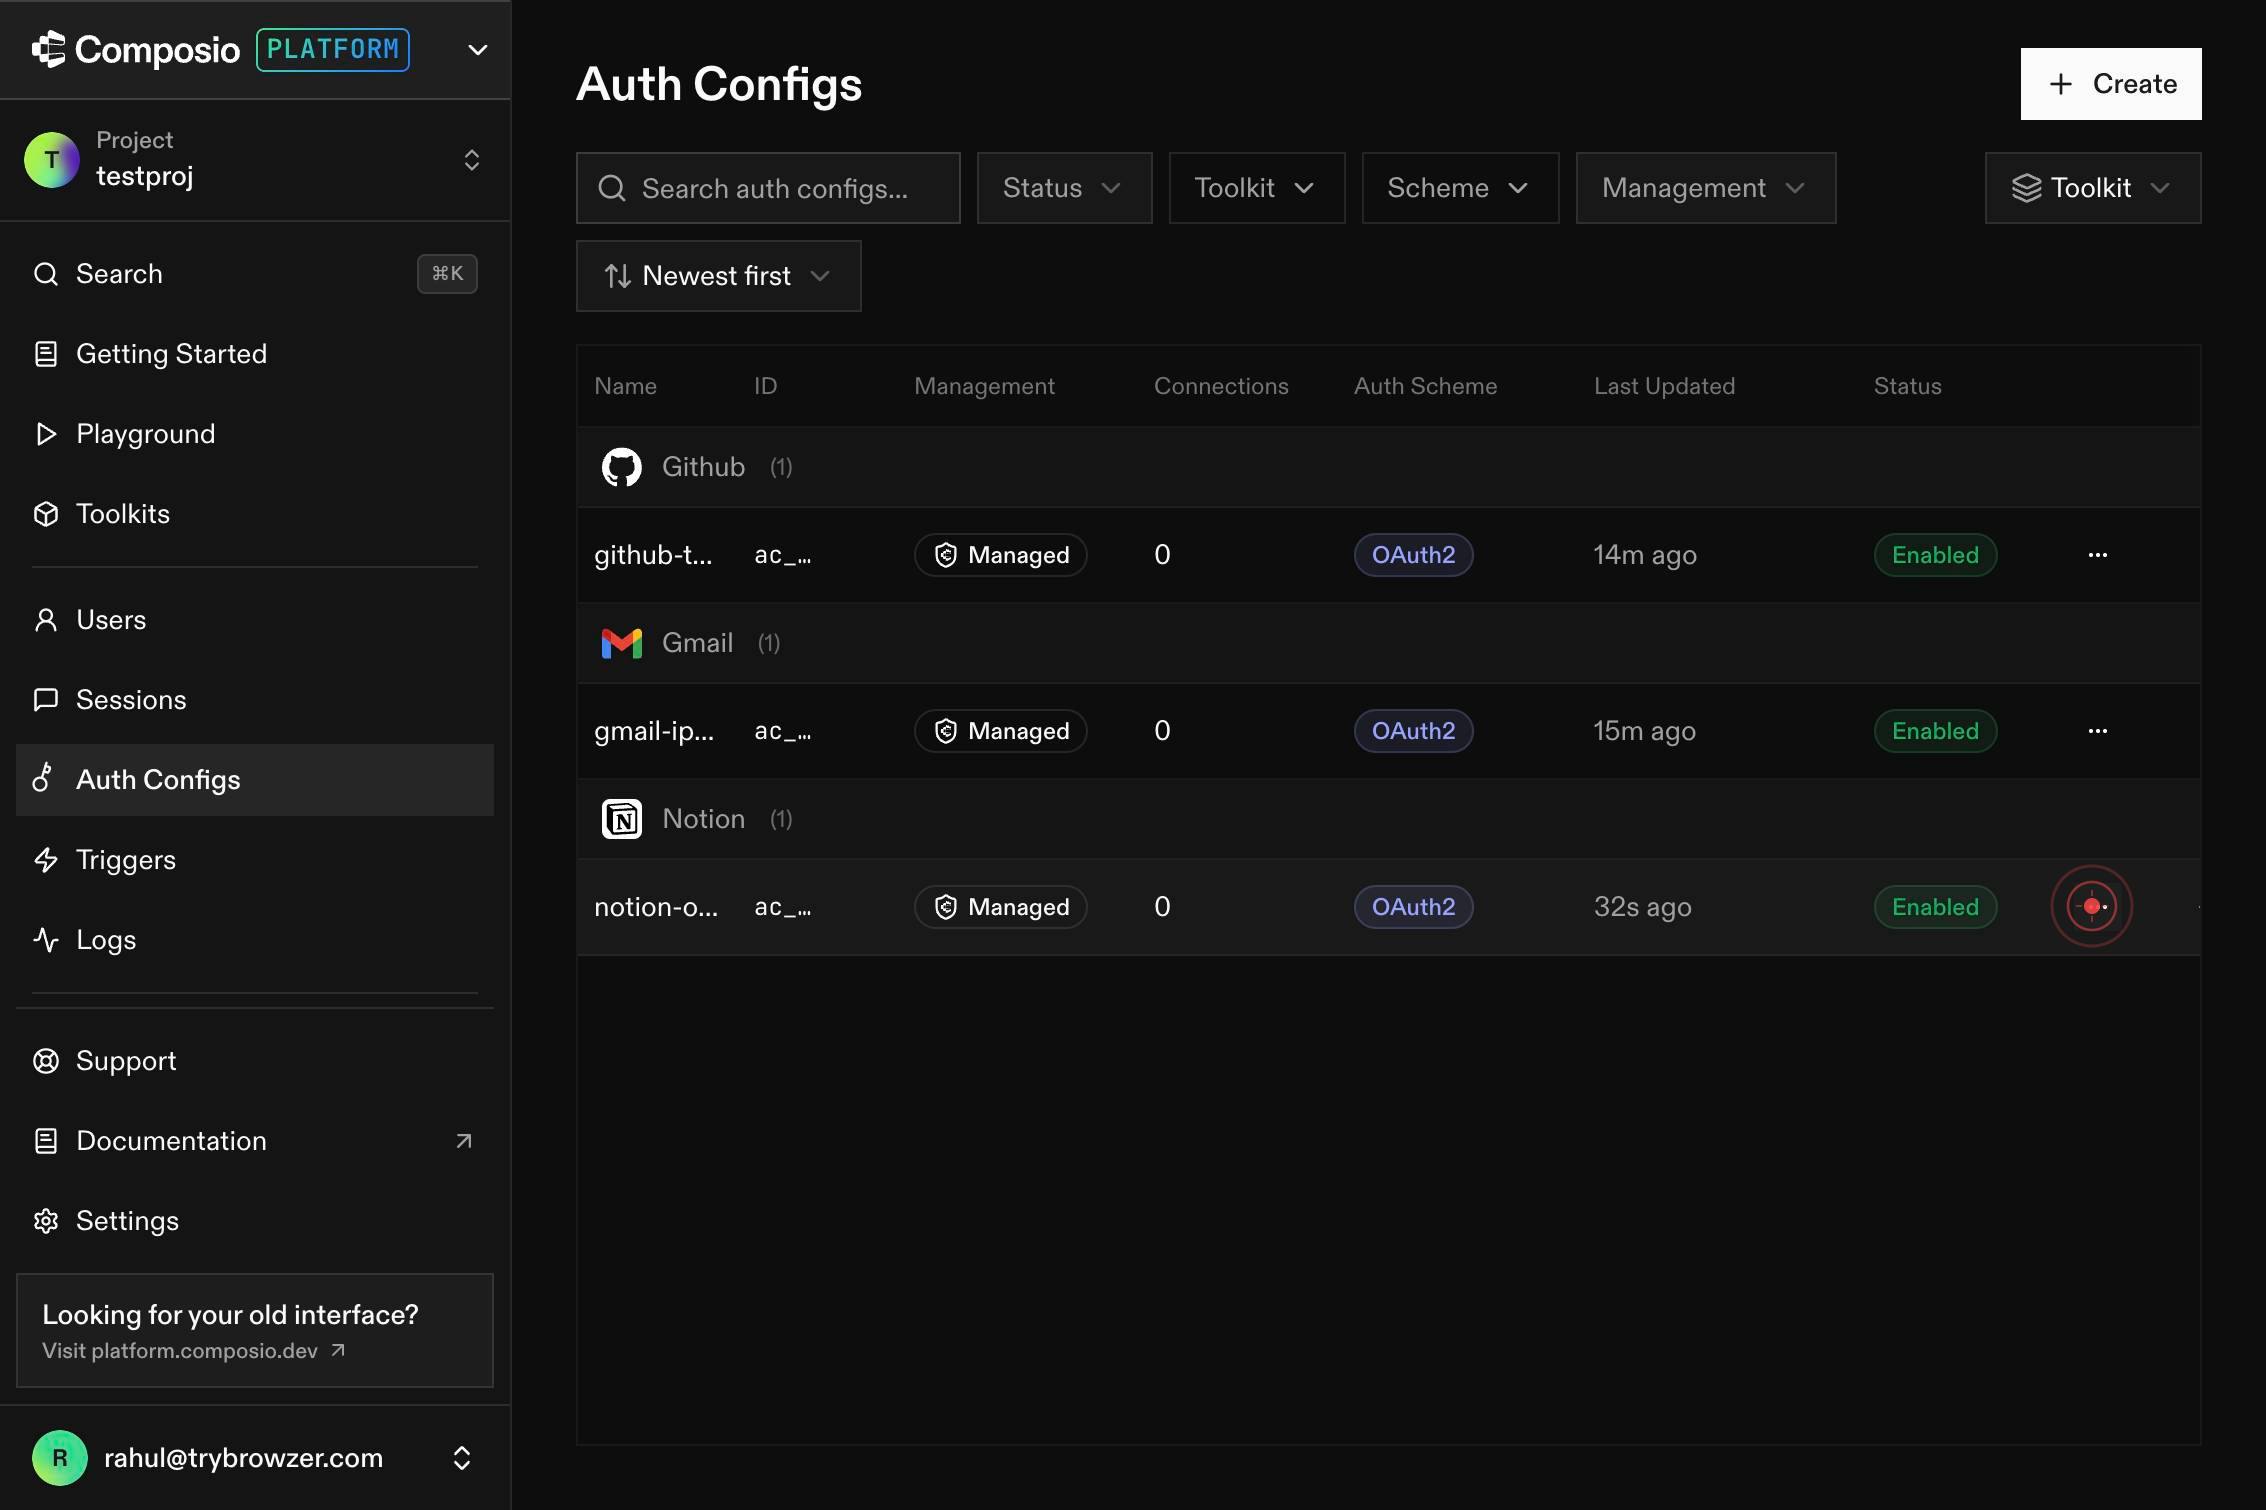Click the Notion logo icon
This screenshot has height=1510, width=2266.
[621, 819]
